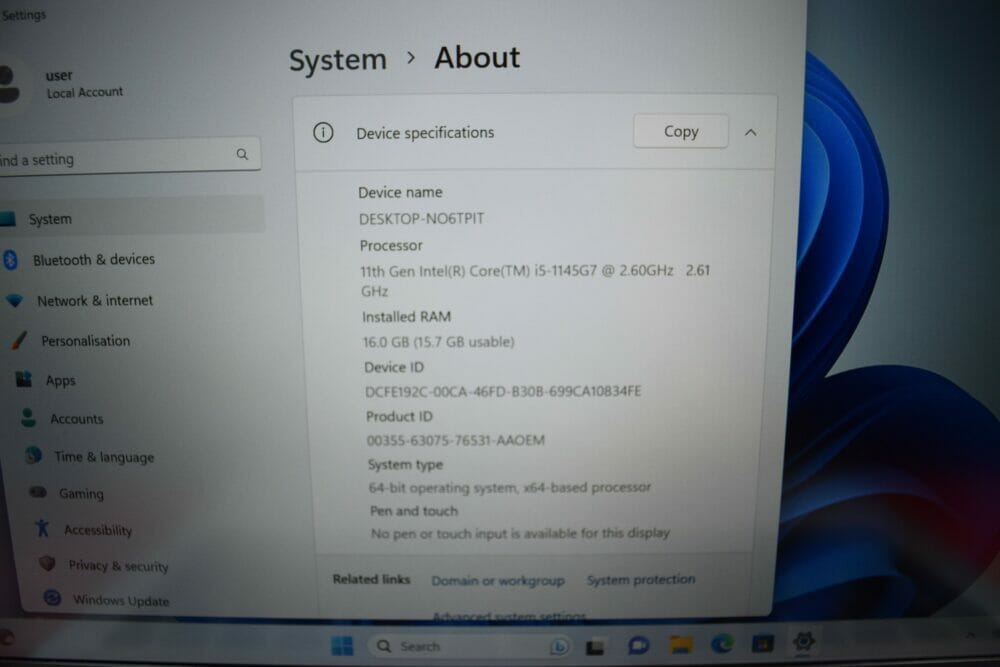
Task: Click the Accessibility figure icon
Action: click(42, 528)
